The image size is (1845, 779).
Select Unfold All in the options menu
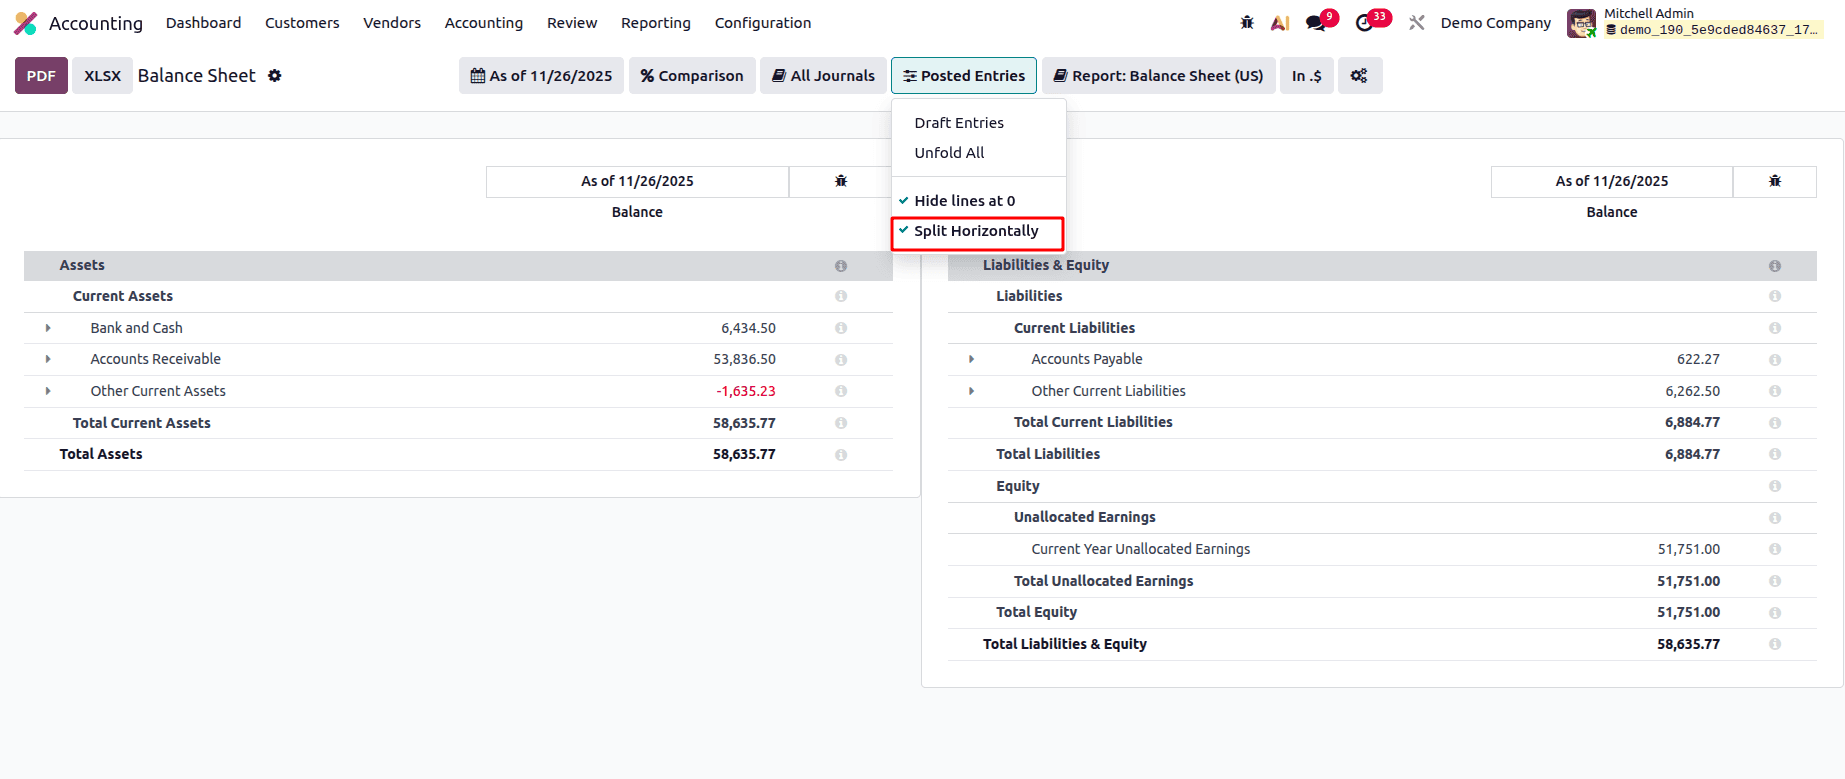click(978, 153)
